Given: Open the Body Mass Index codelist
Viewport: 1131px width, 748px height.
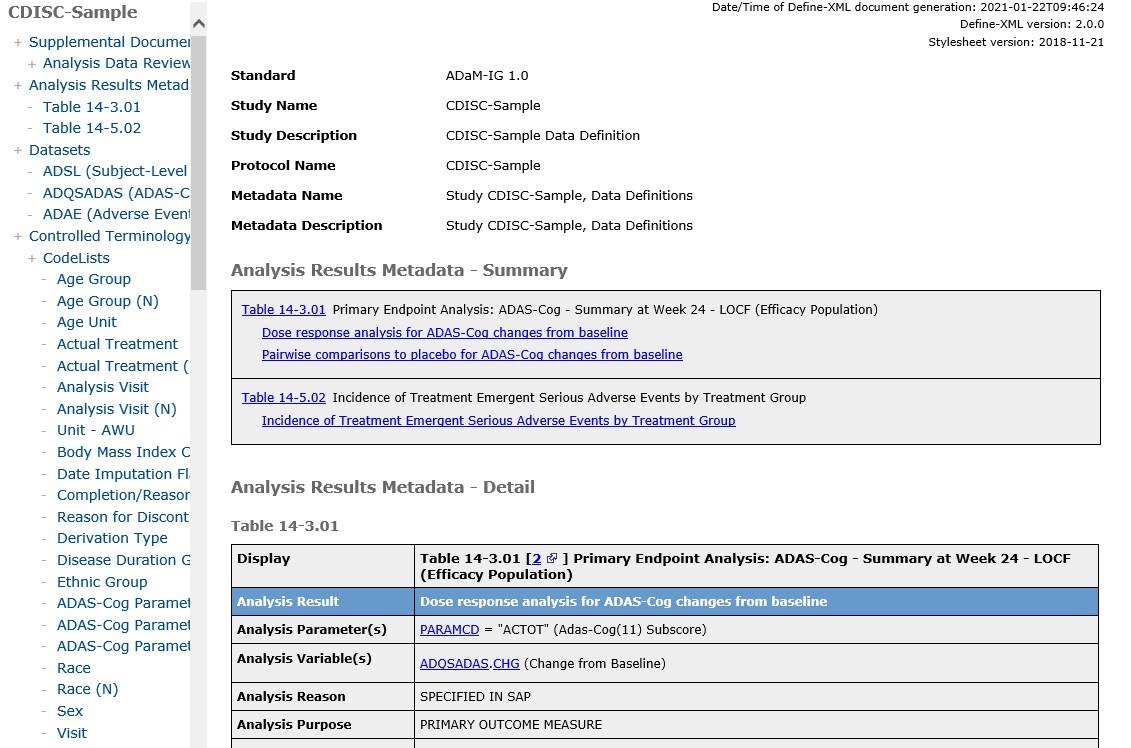Looking at the screenshot, I should (x=123, y=452).
